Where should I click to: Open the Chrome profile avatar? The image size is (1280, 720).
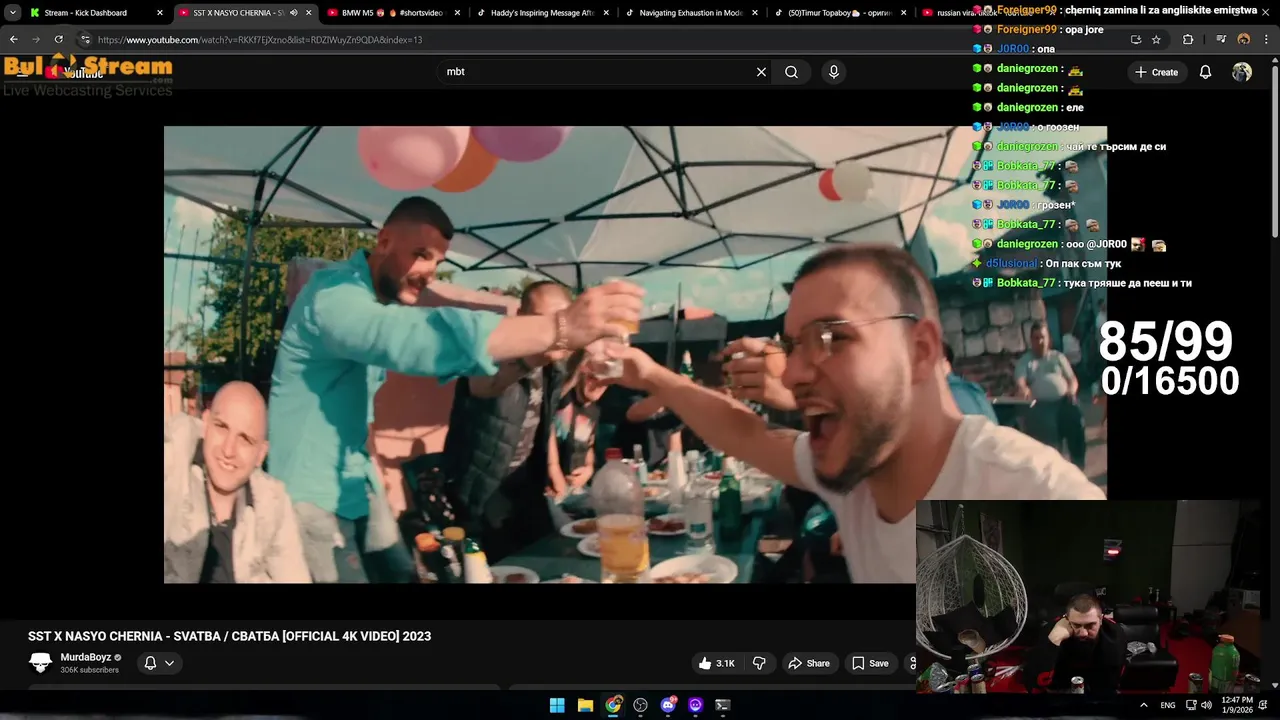[x=1244, y=40]
